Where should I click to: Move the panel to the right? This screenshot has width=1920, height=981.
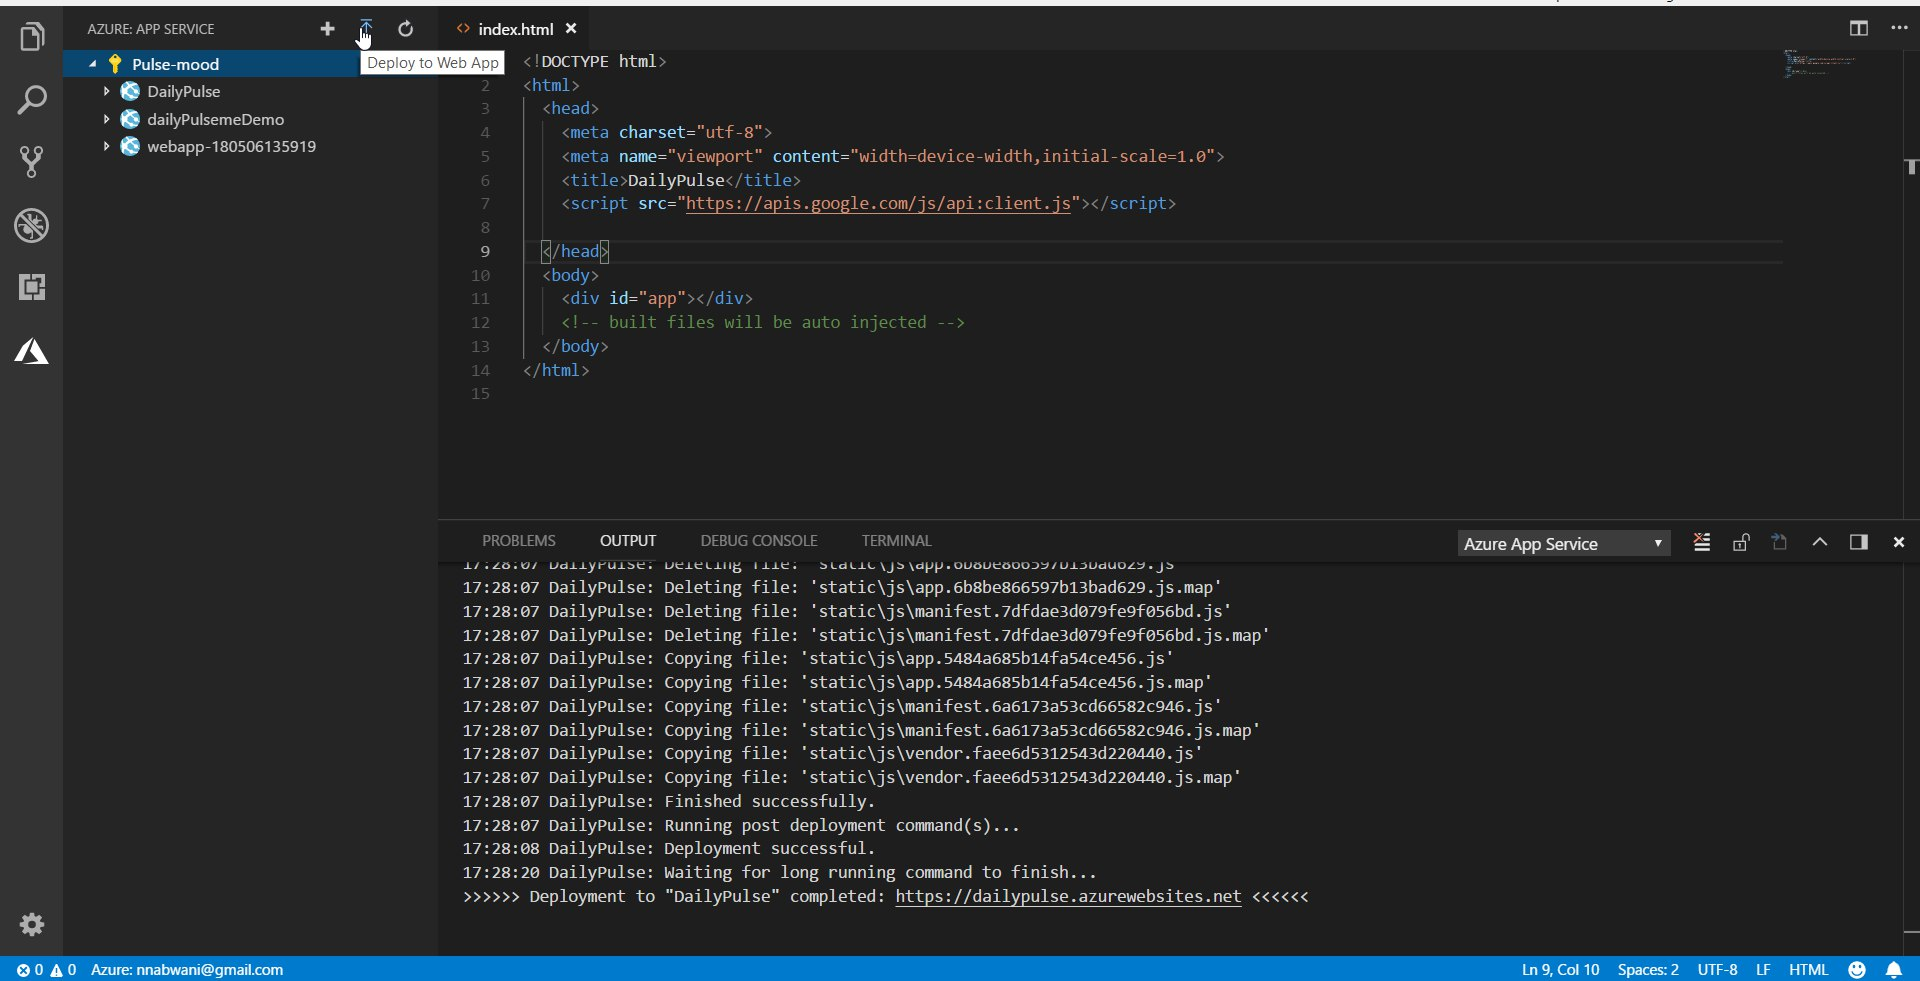coord(1859,542)
